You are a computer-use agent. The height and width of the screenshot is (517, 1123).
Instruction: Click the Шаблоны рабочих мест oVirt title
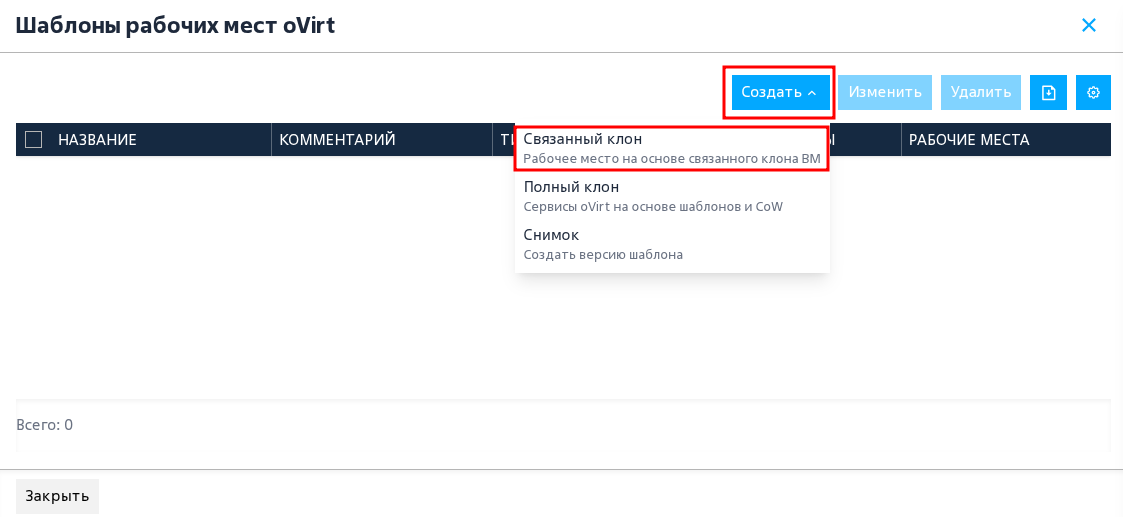pyautogui.click(x=175, y=26)
